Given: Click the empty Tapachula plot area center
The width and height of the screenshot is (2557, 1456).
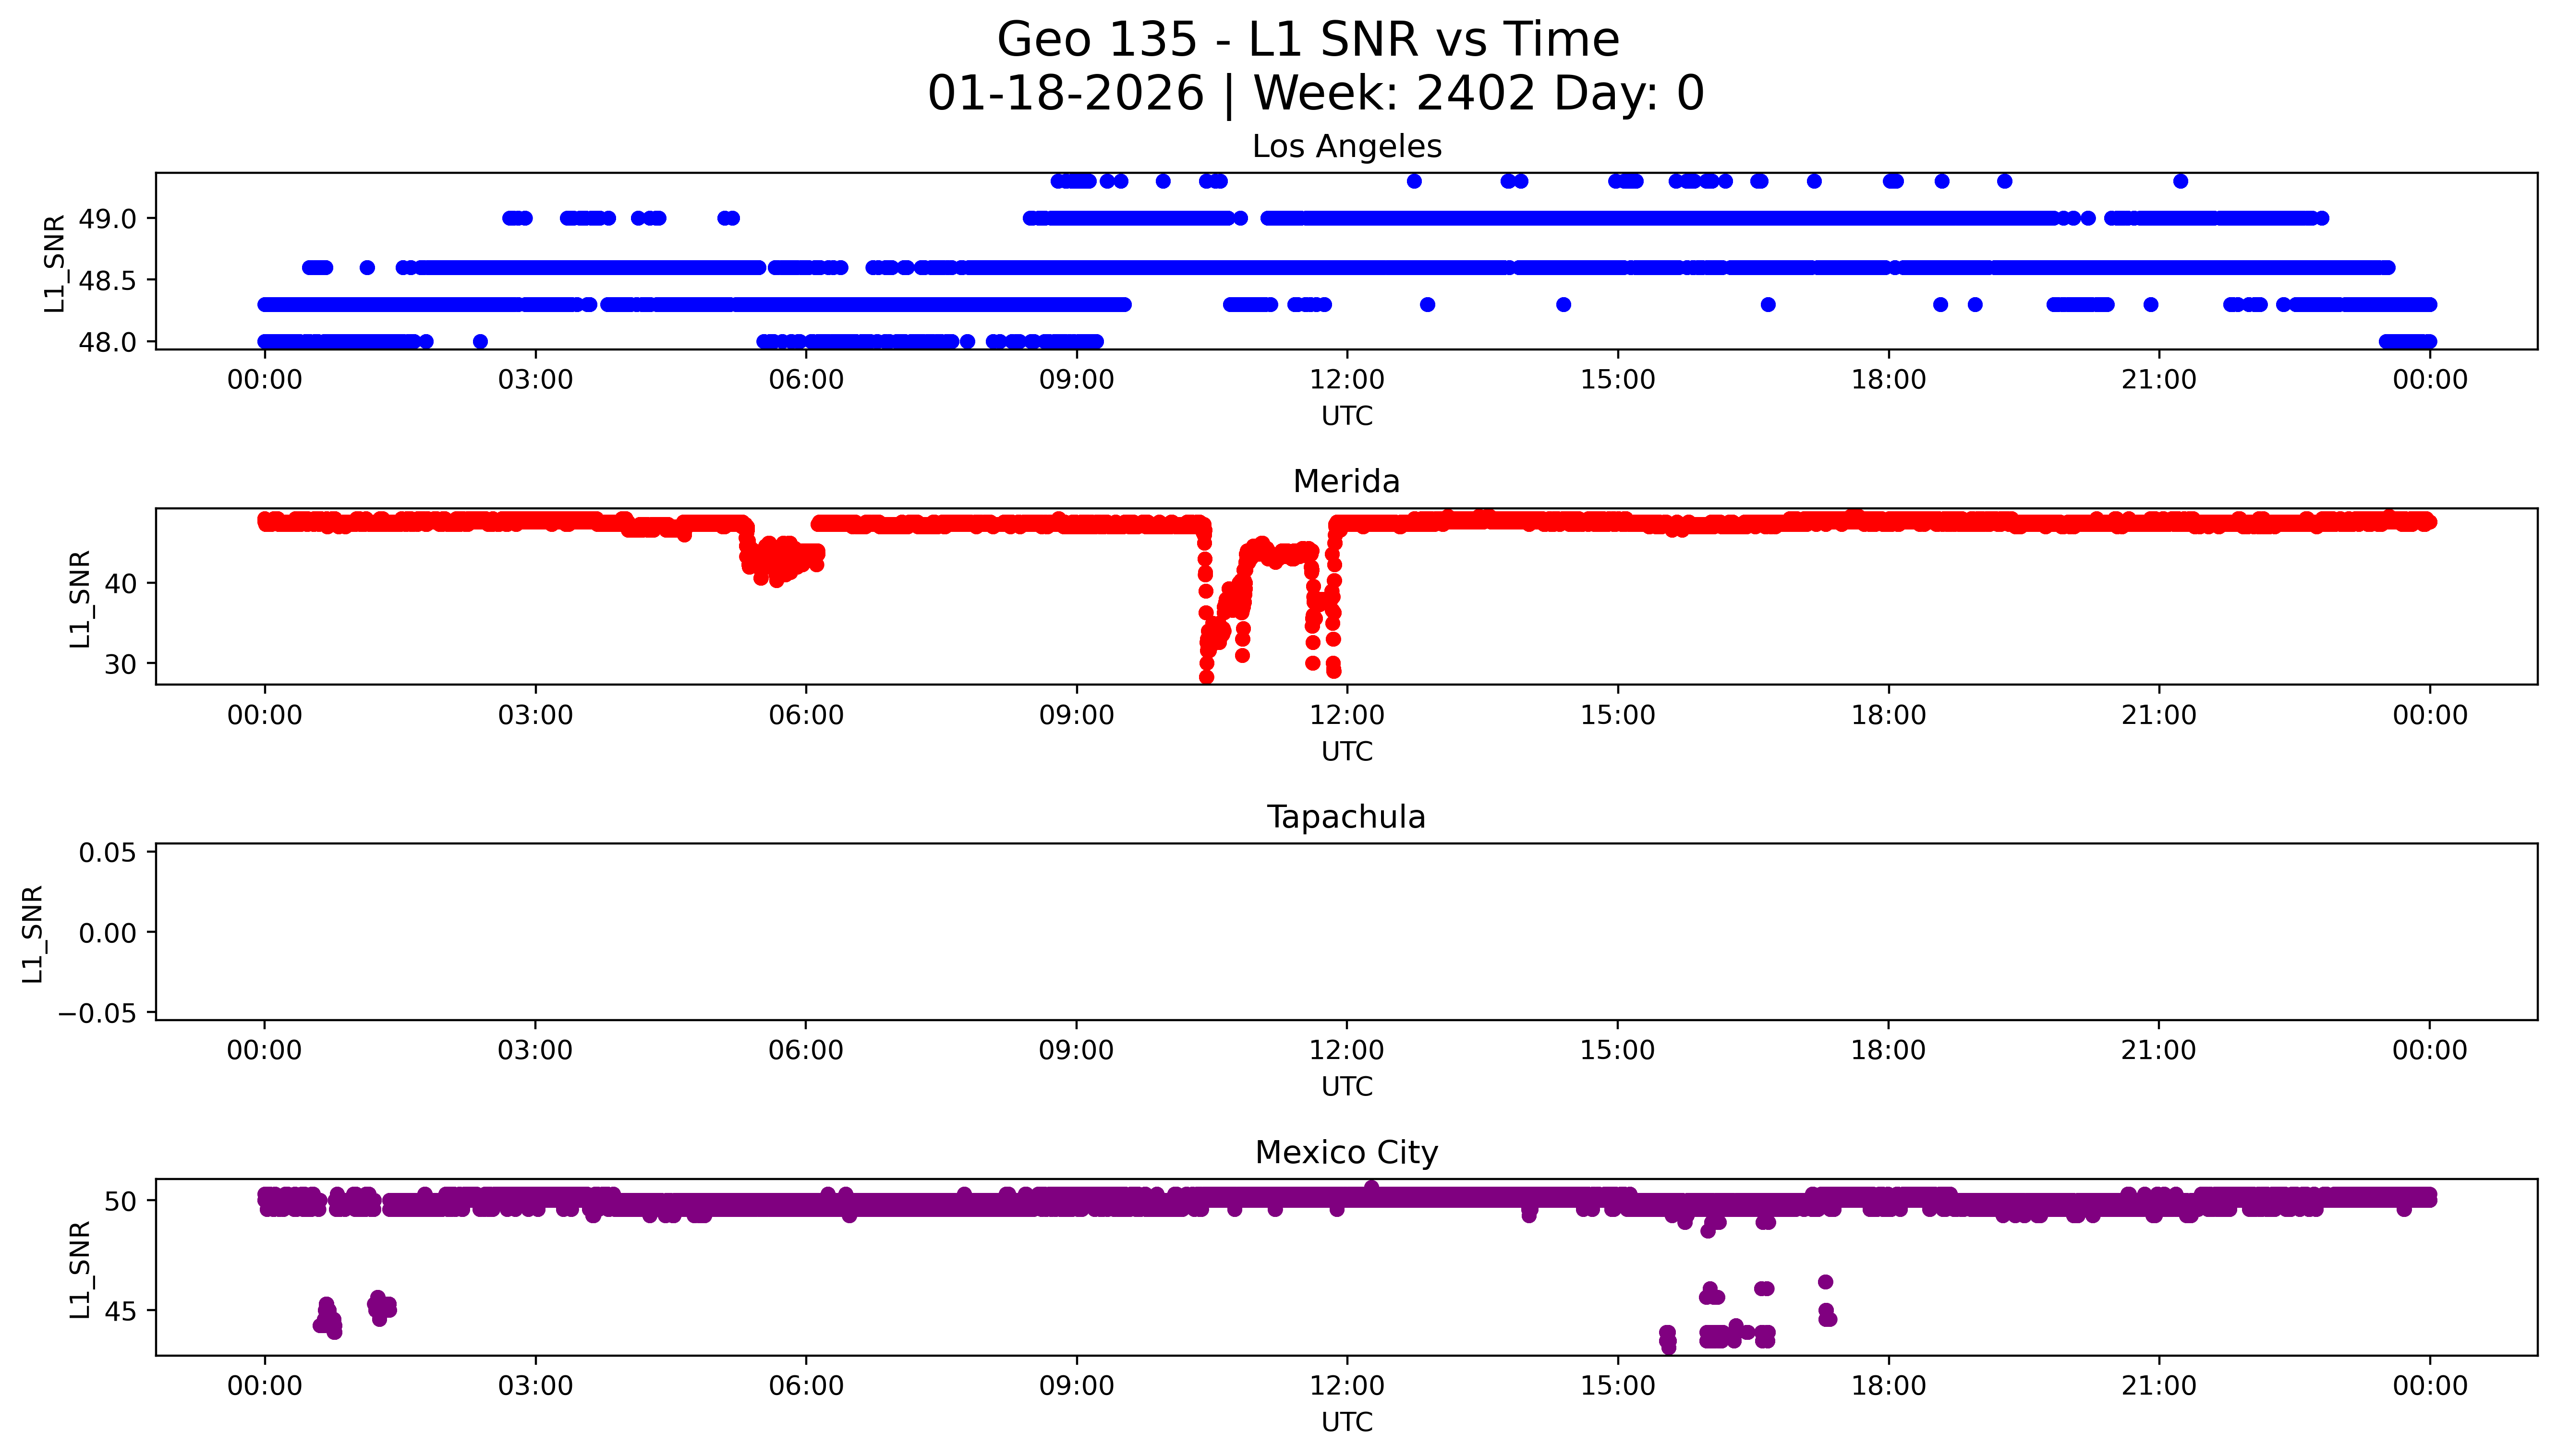Looking at the screenshot, I should pyautogui.click(x=1346, y=932).
